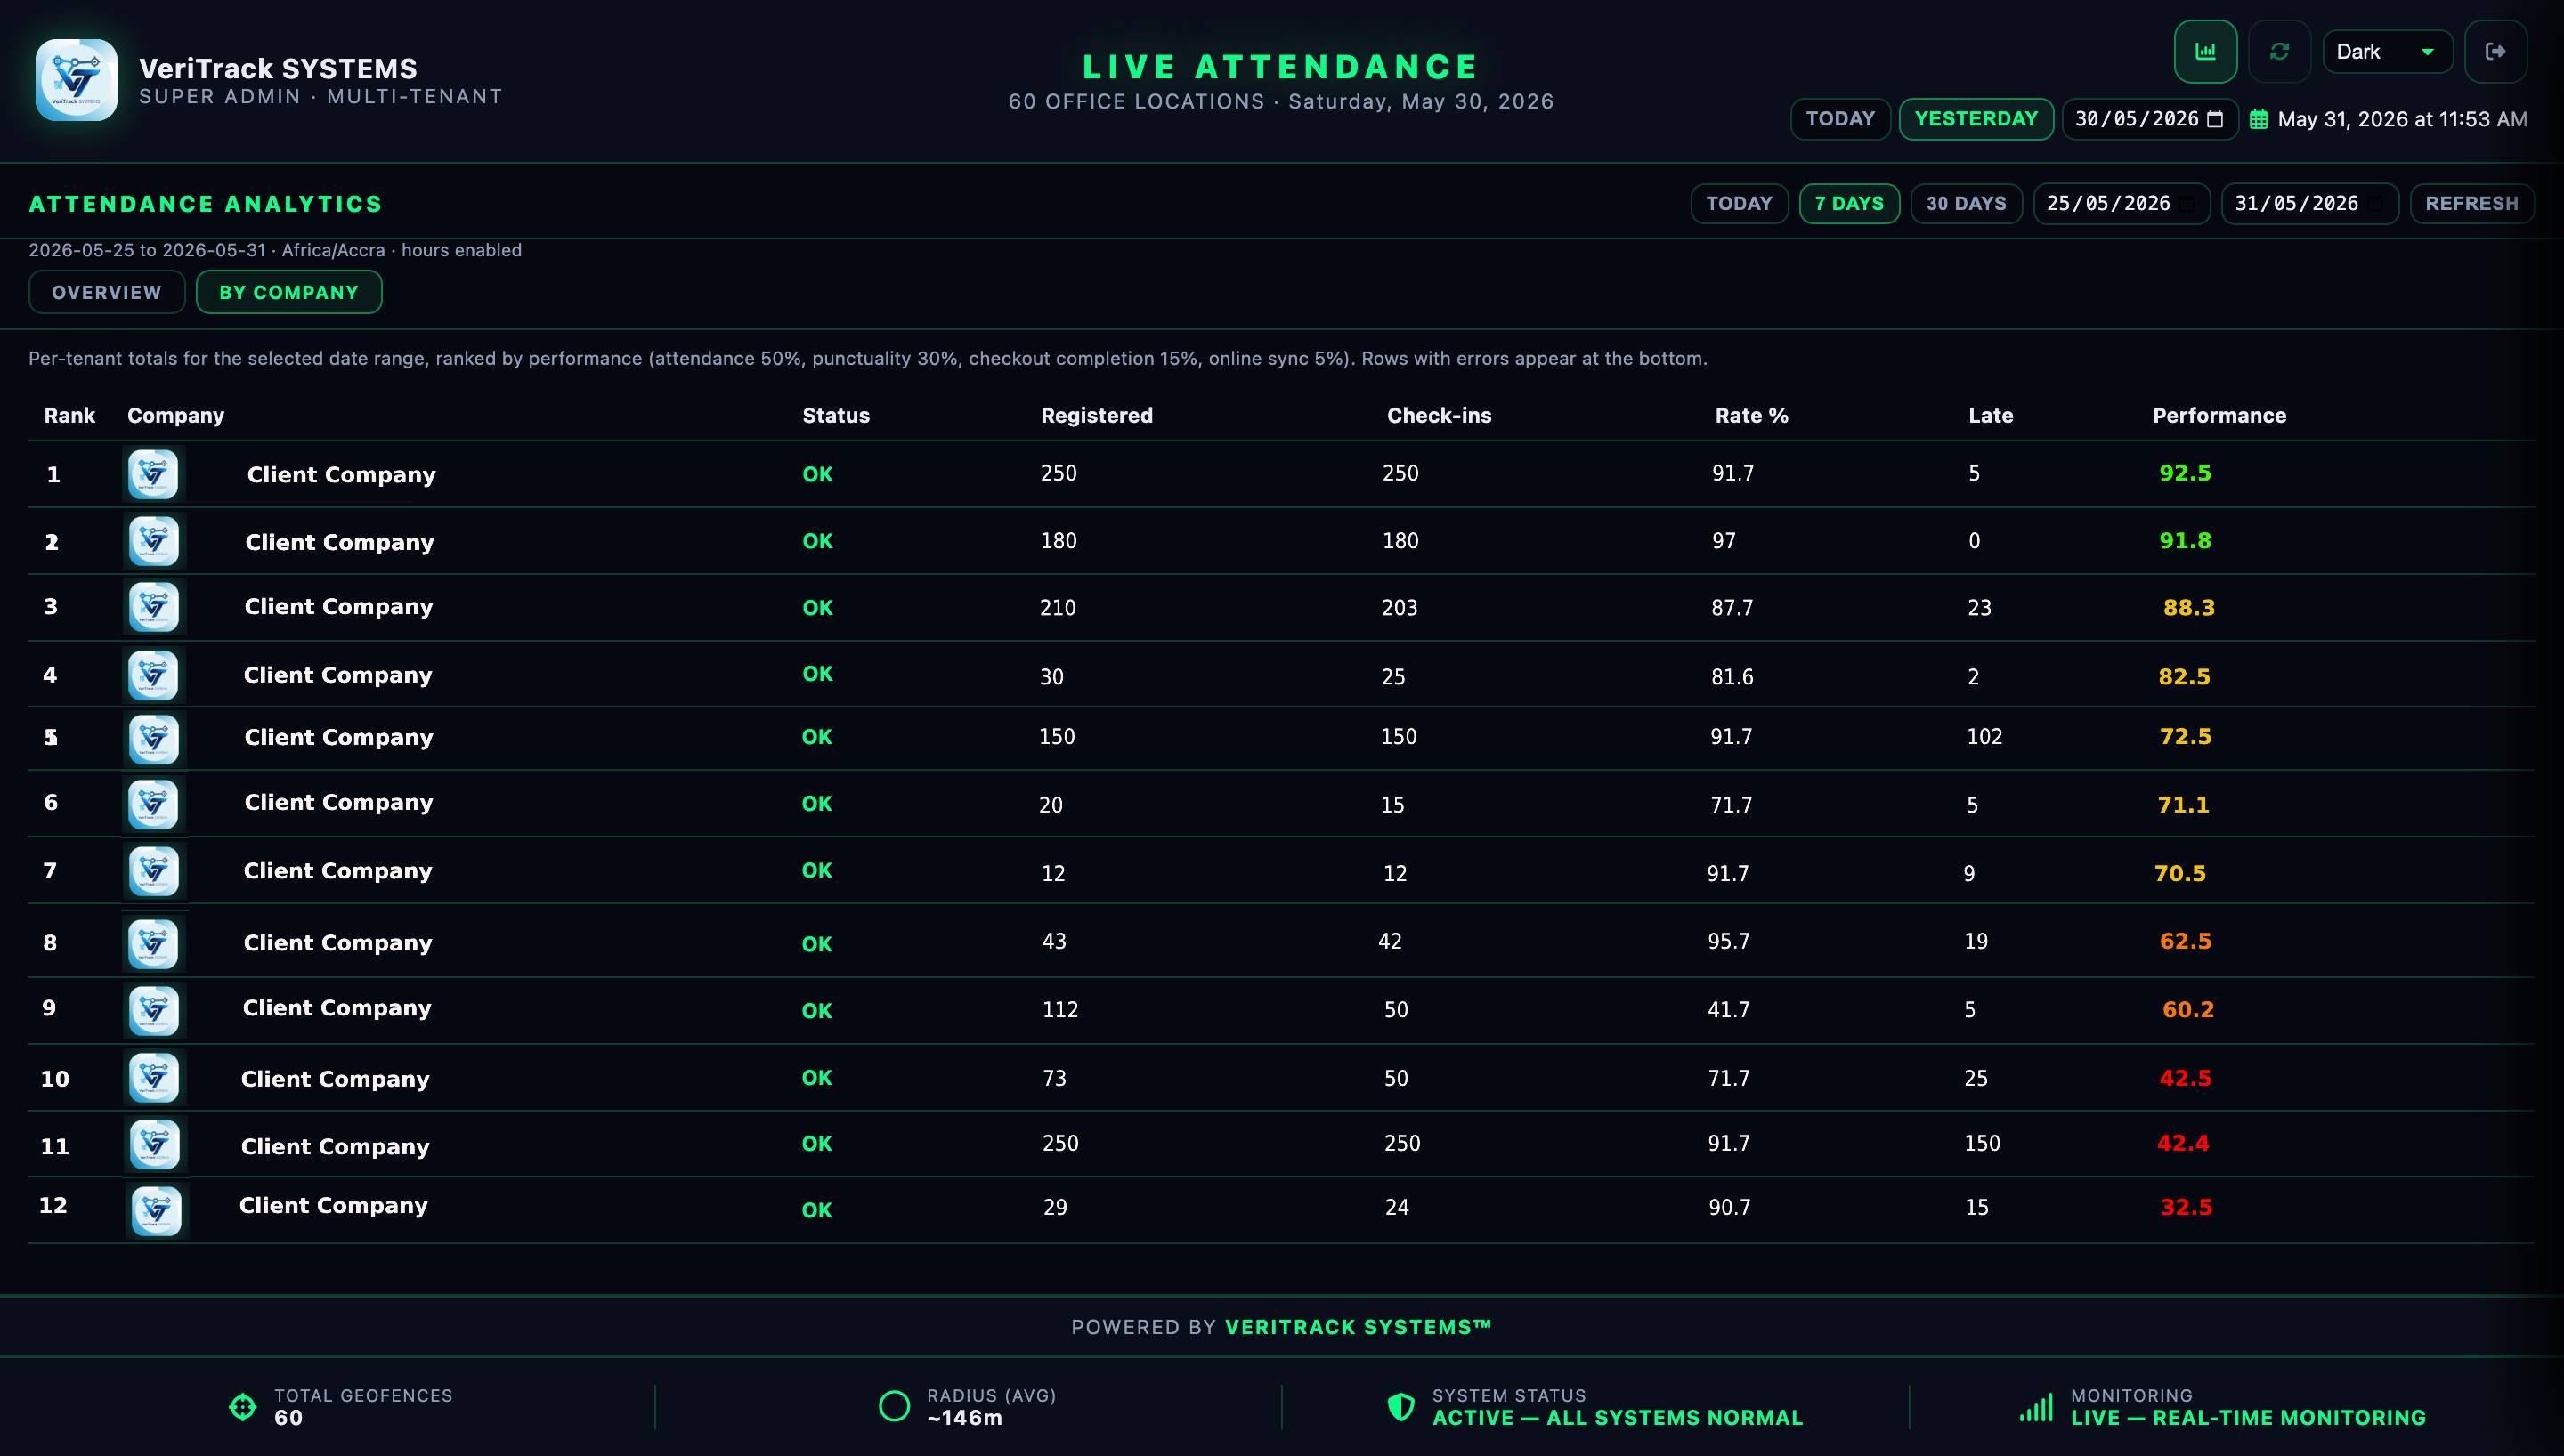Screen dimensions: 2564x1456
Task: Choose the 30 DAYS range
Action: pos(1966,204)
